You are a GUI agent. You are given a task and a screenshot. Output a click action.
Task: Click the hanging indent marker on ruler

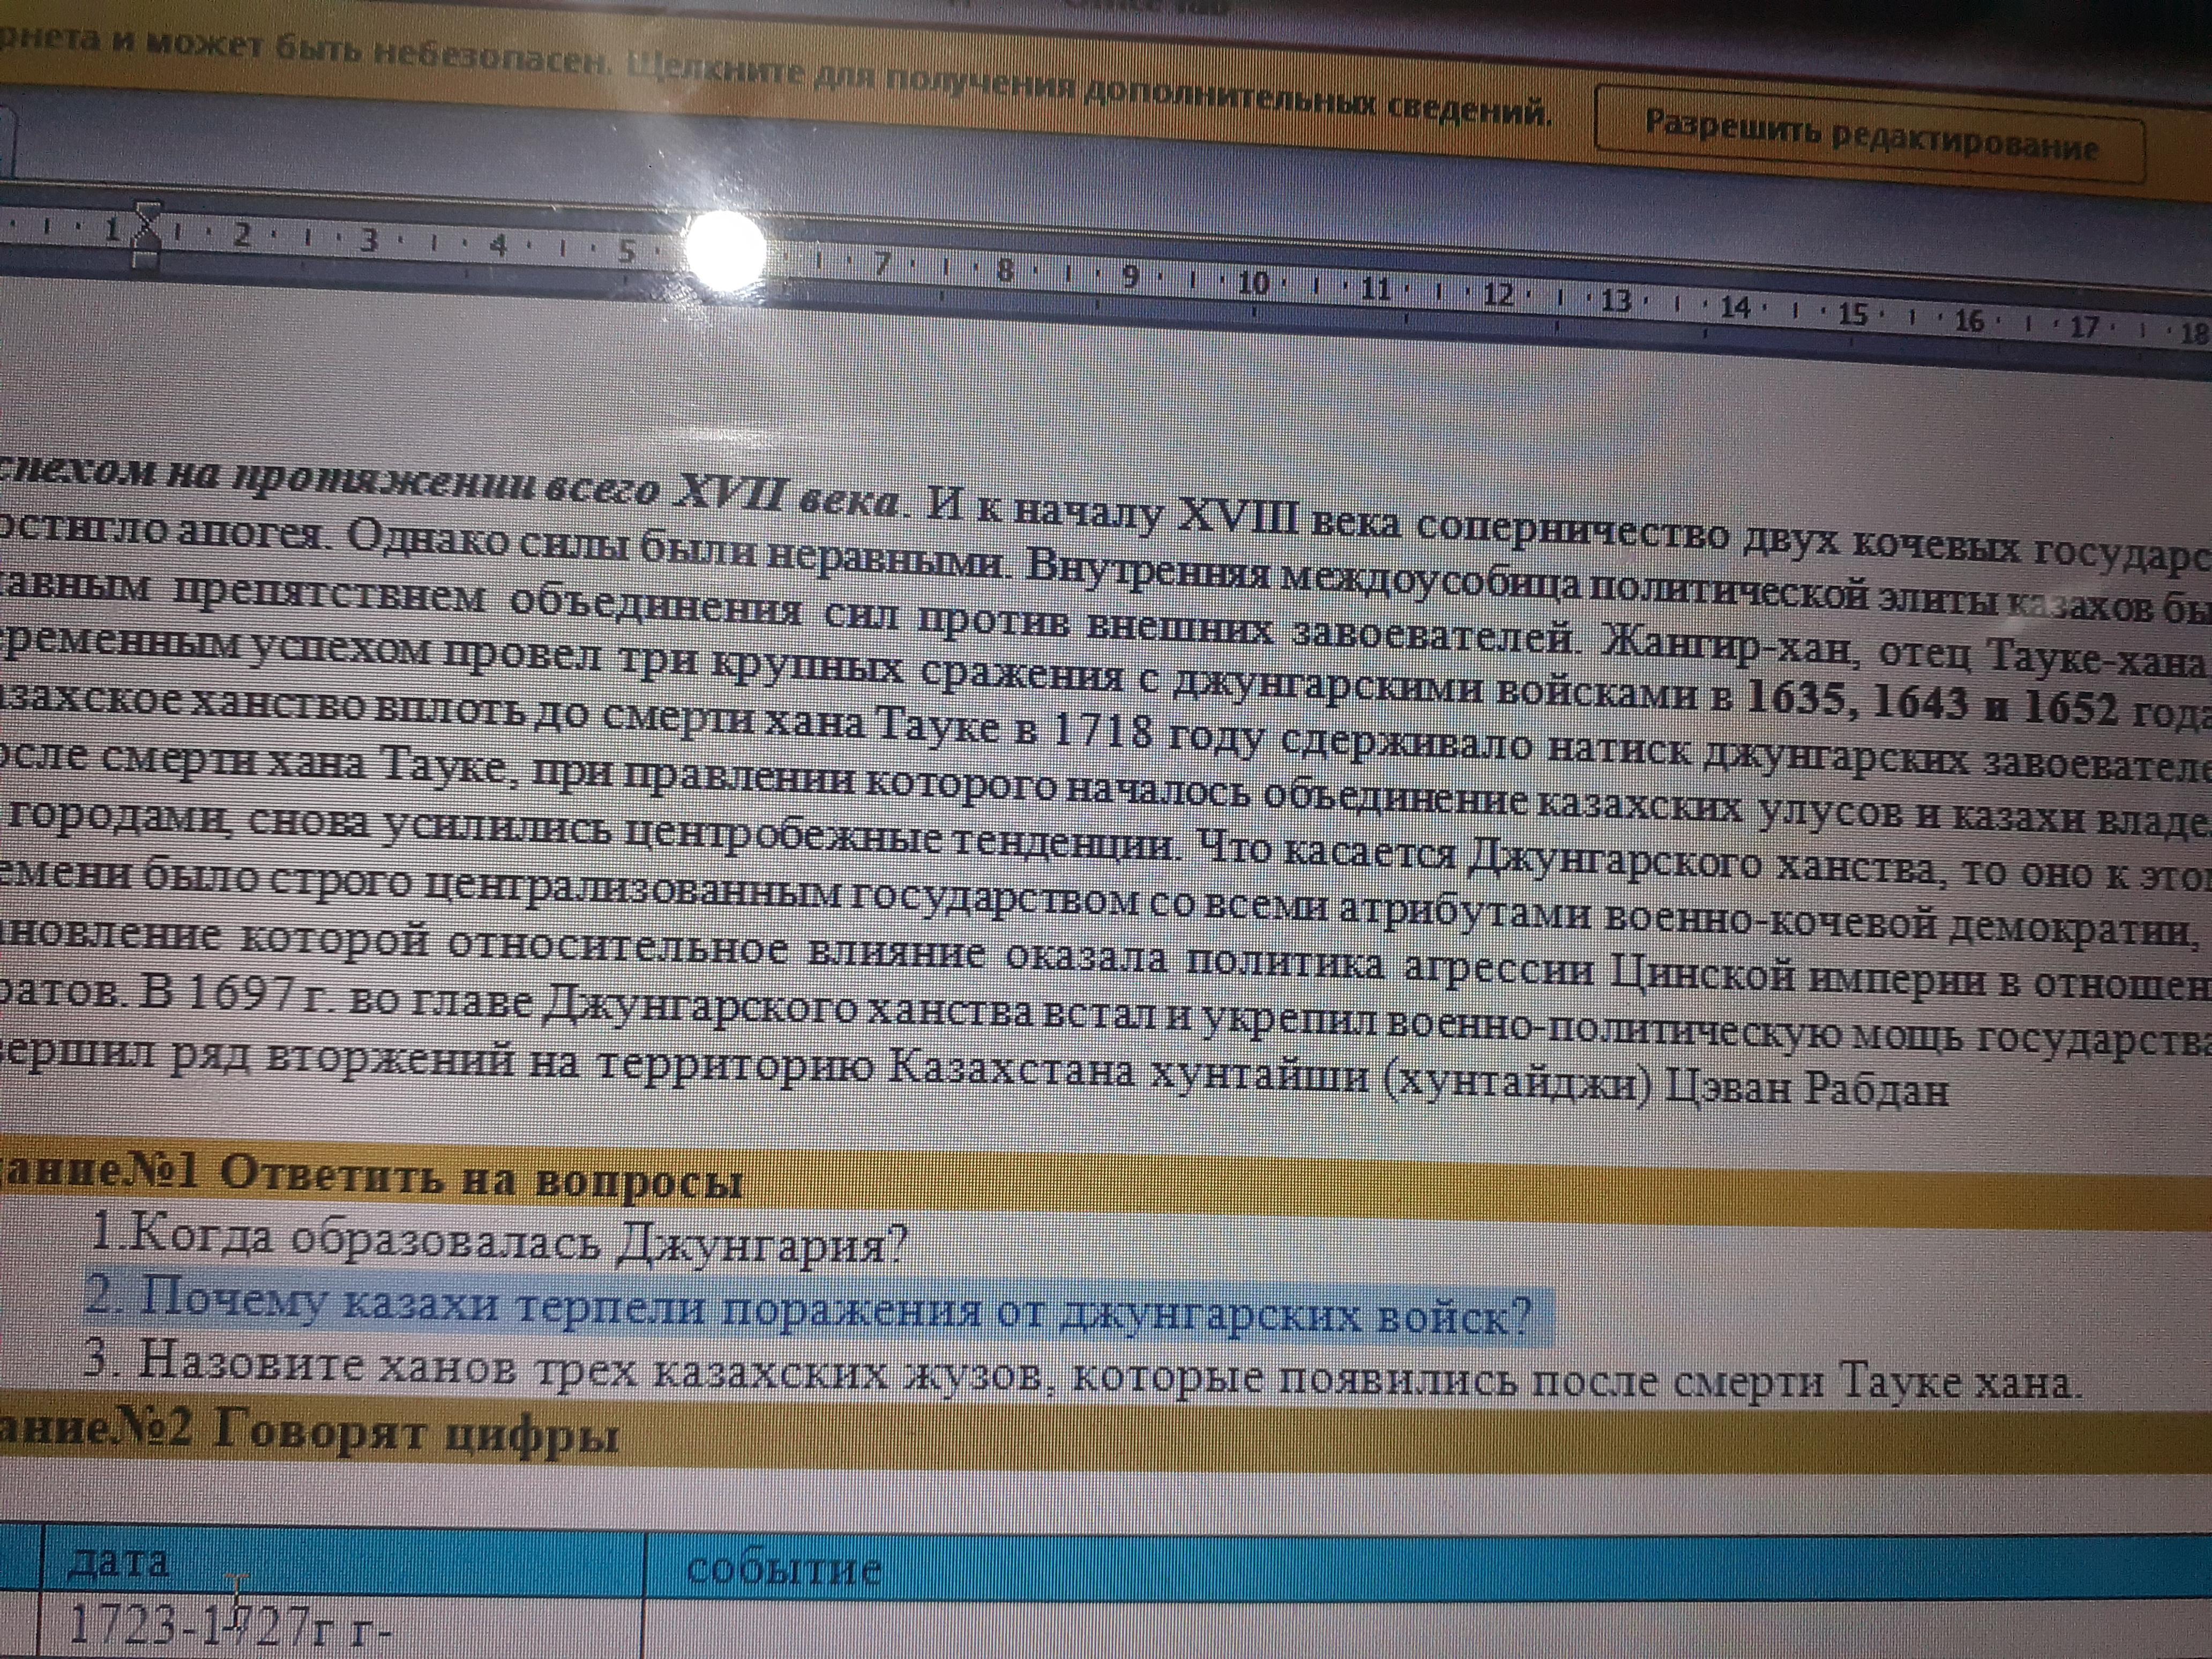(147, 242)
